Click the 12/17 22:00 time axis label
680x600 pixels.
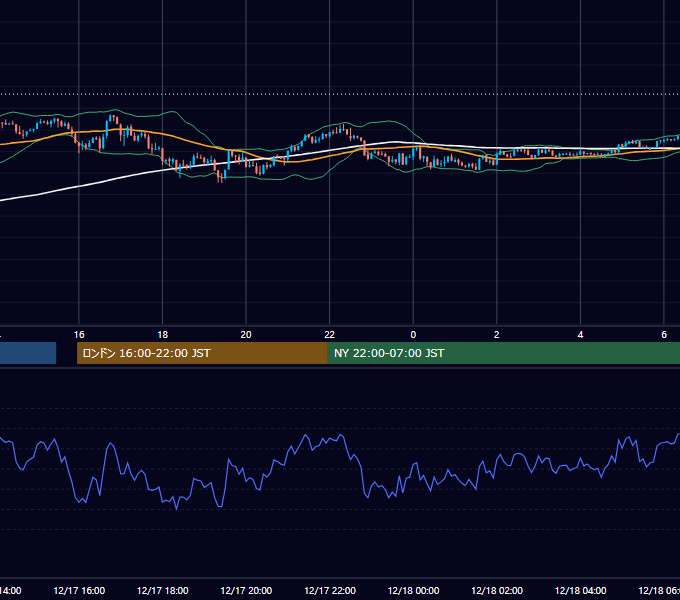[x=330, y=590]
